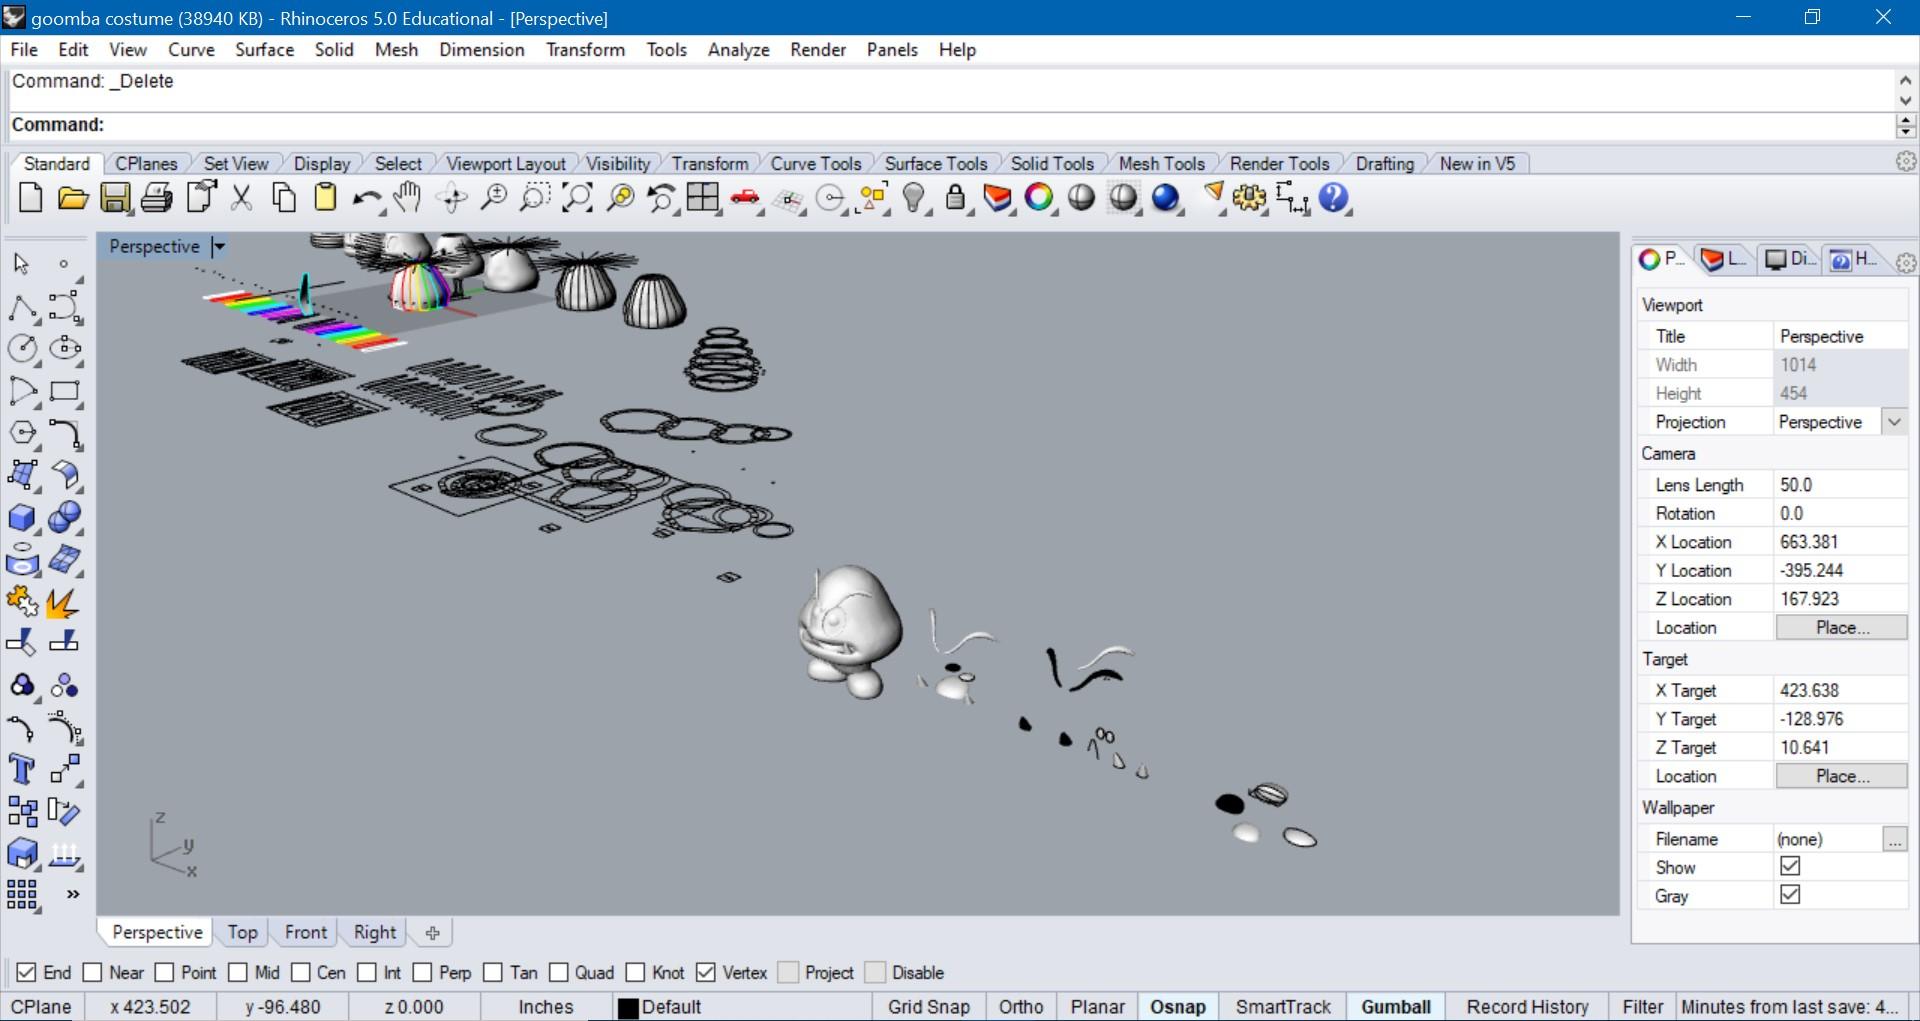Select the Pan view hand tool
Image resolution: width=1920 pixels, height=1021 pixels.
(407, 198)
